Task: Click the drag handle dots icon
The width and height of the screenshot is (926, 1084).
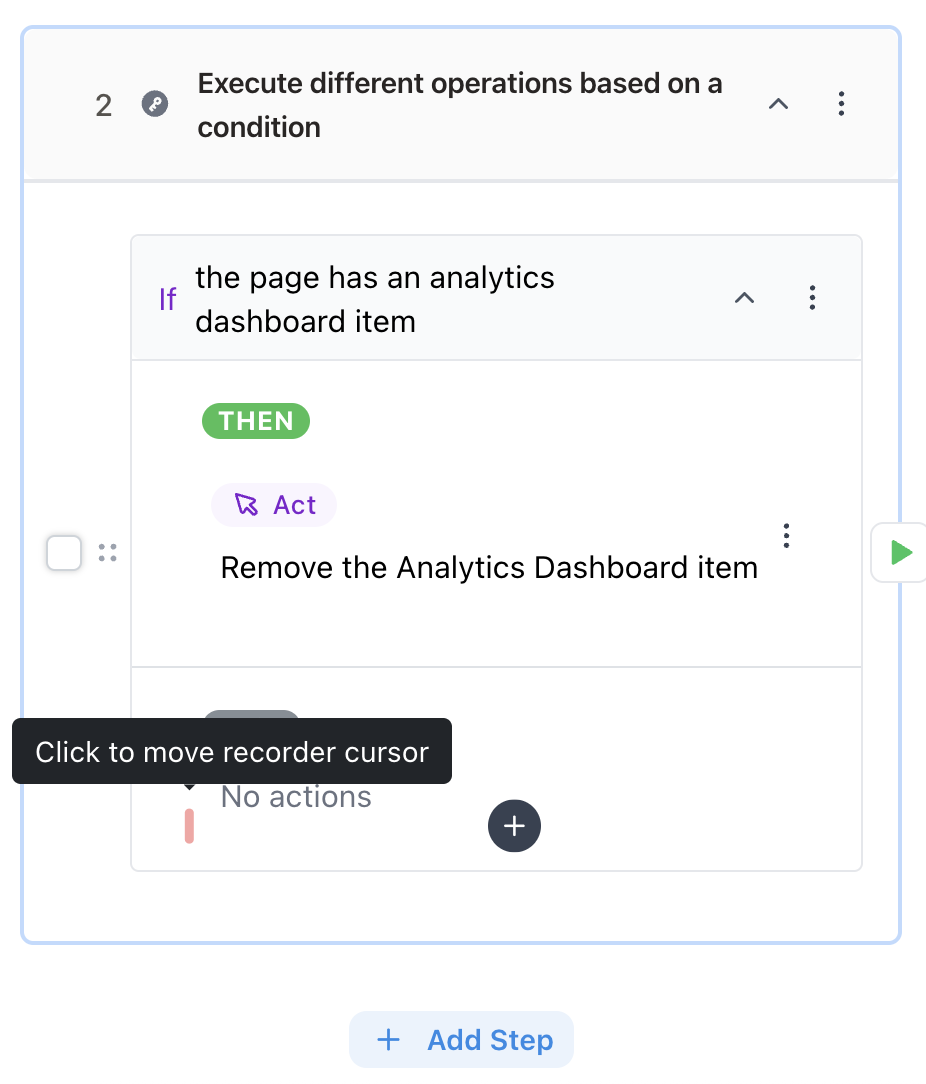Action: [x=107, y=552]
